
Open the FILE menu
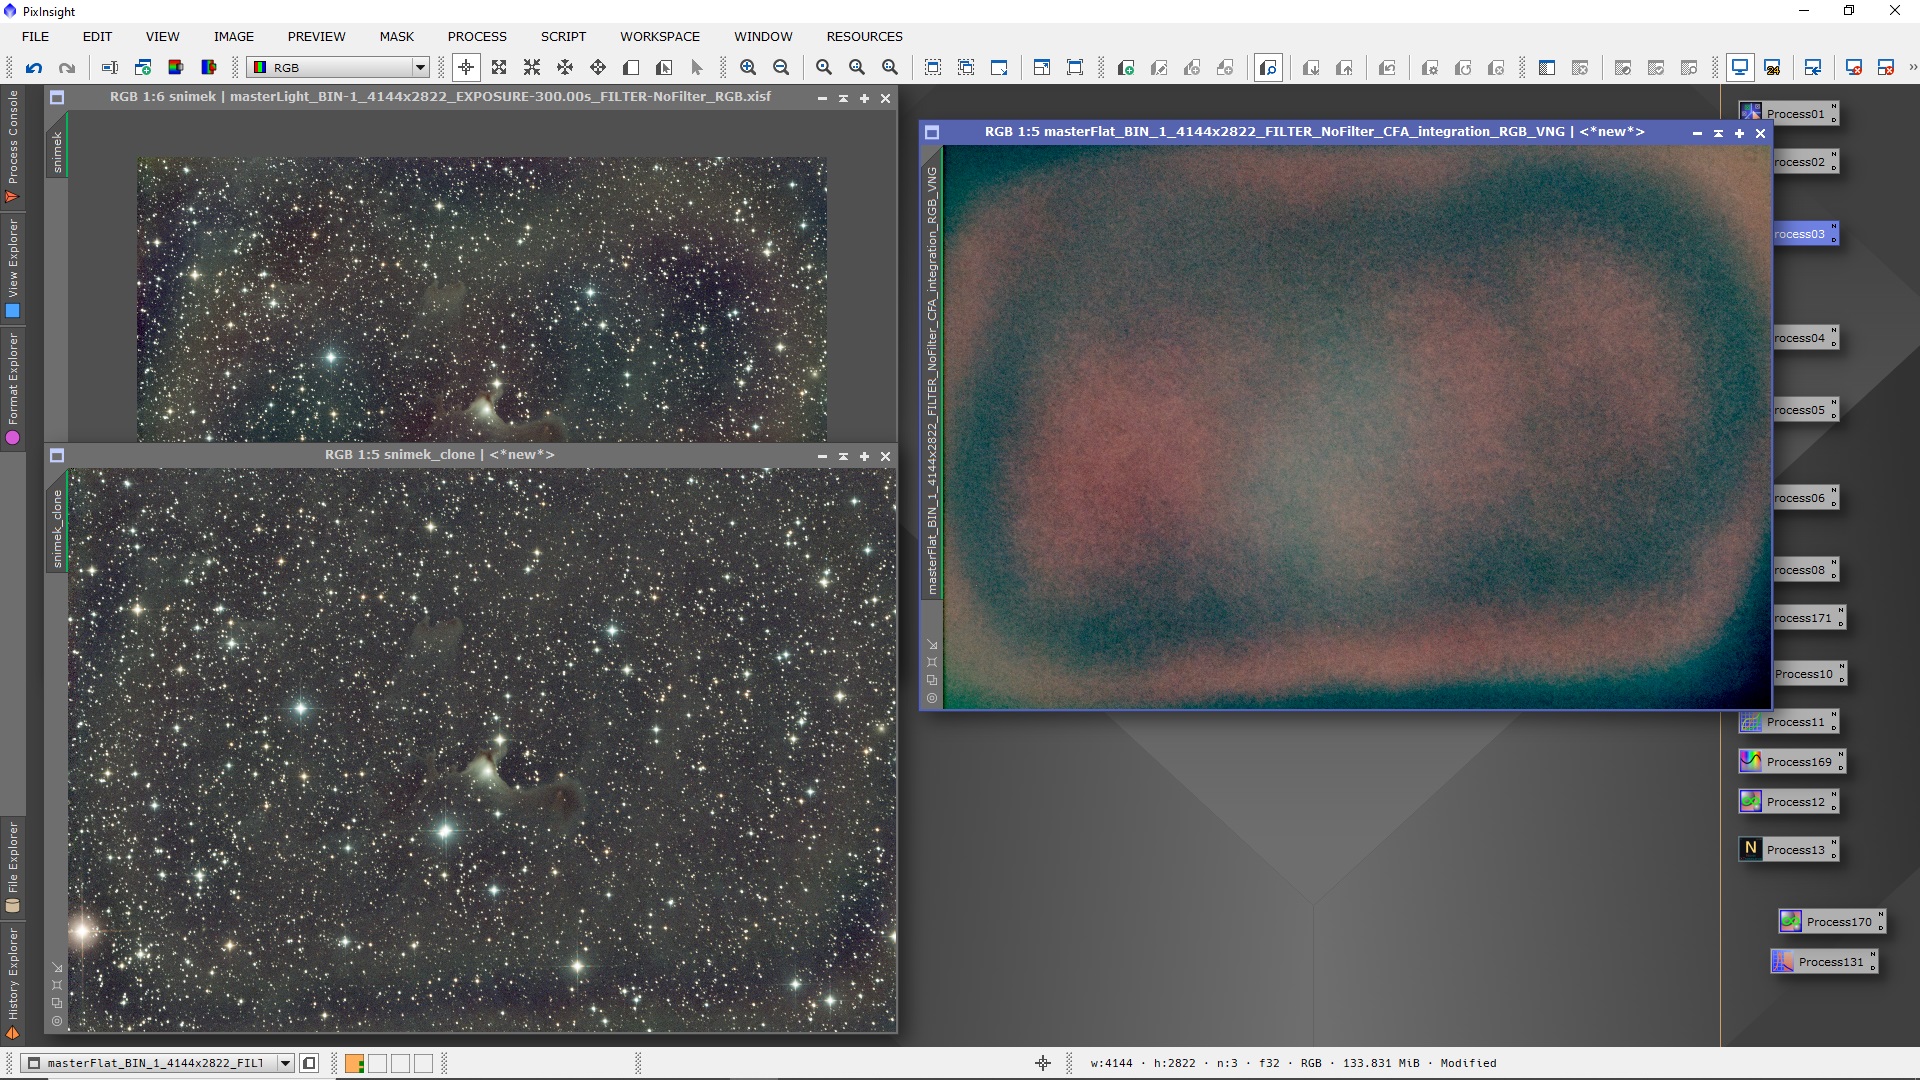pos(35,36)
